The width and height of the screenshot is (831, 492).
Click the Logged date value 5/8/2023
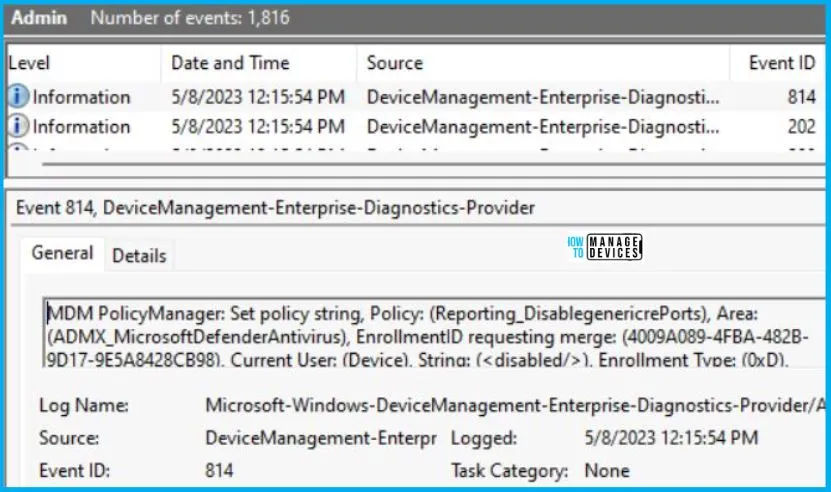tap(671, 438)
